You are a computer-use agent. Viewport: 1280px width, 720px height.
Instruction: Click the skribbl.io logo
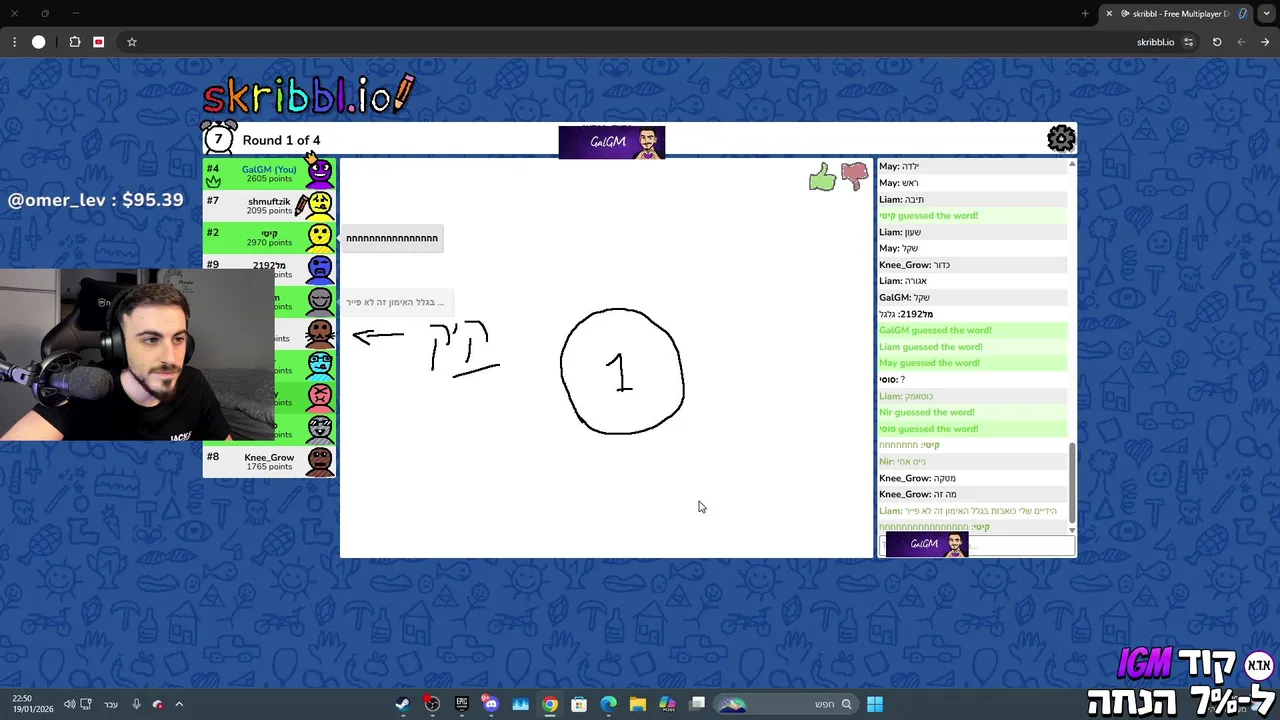[x=308, y=94]
